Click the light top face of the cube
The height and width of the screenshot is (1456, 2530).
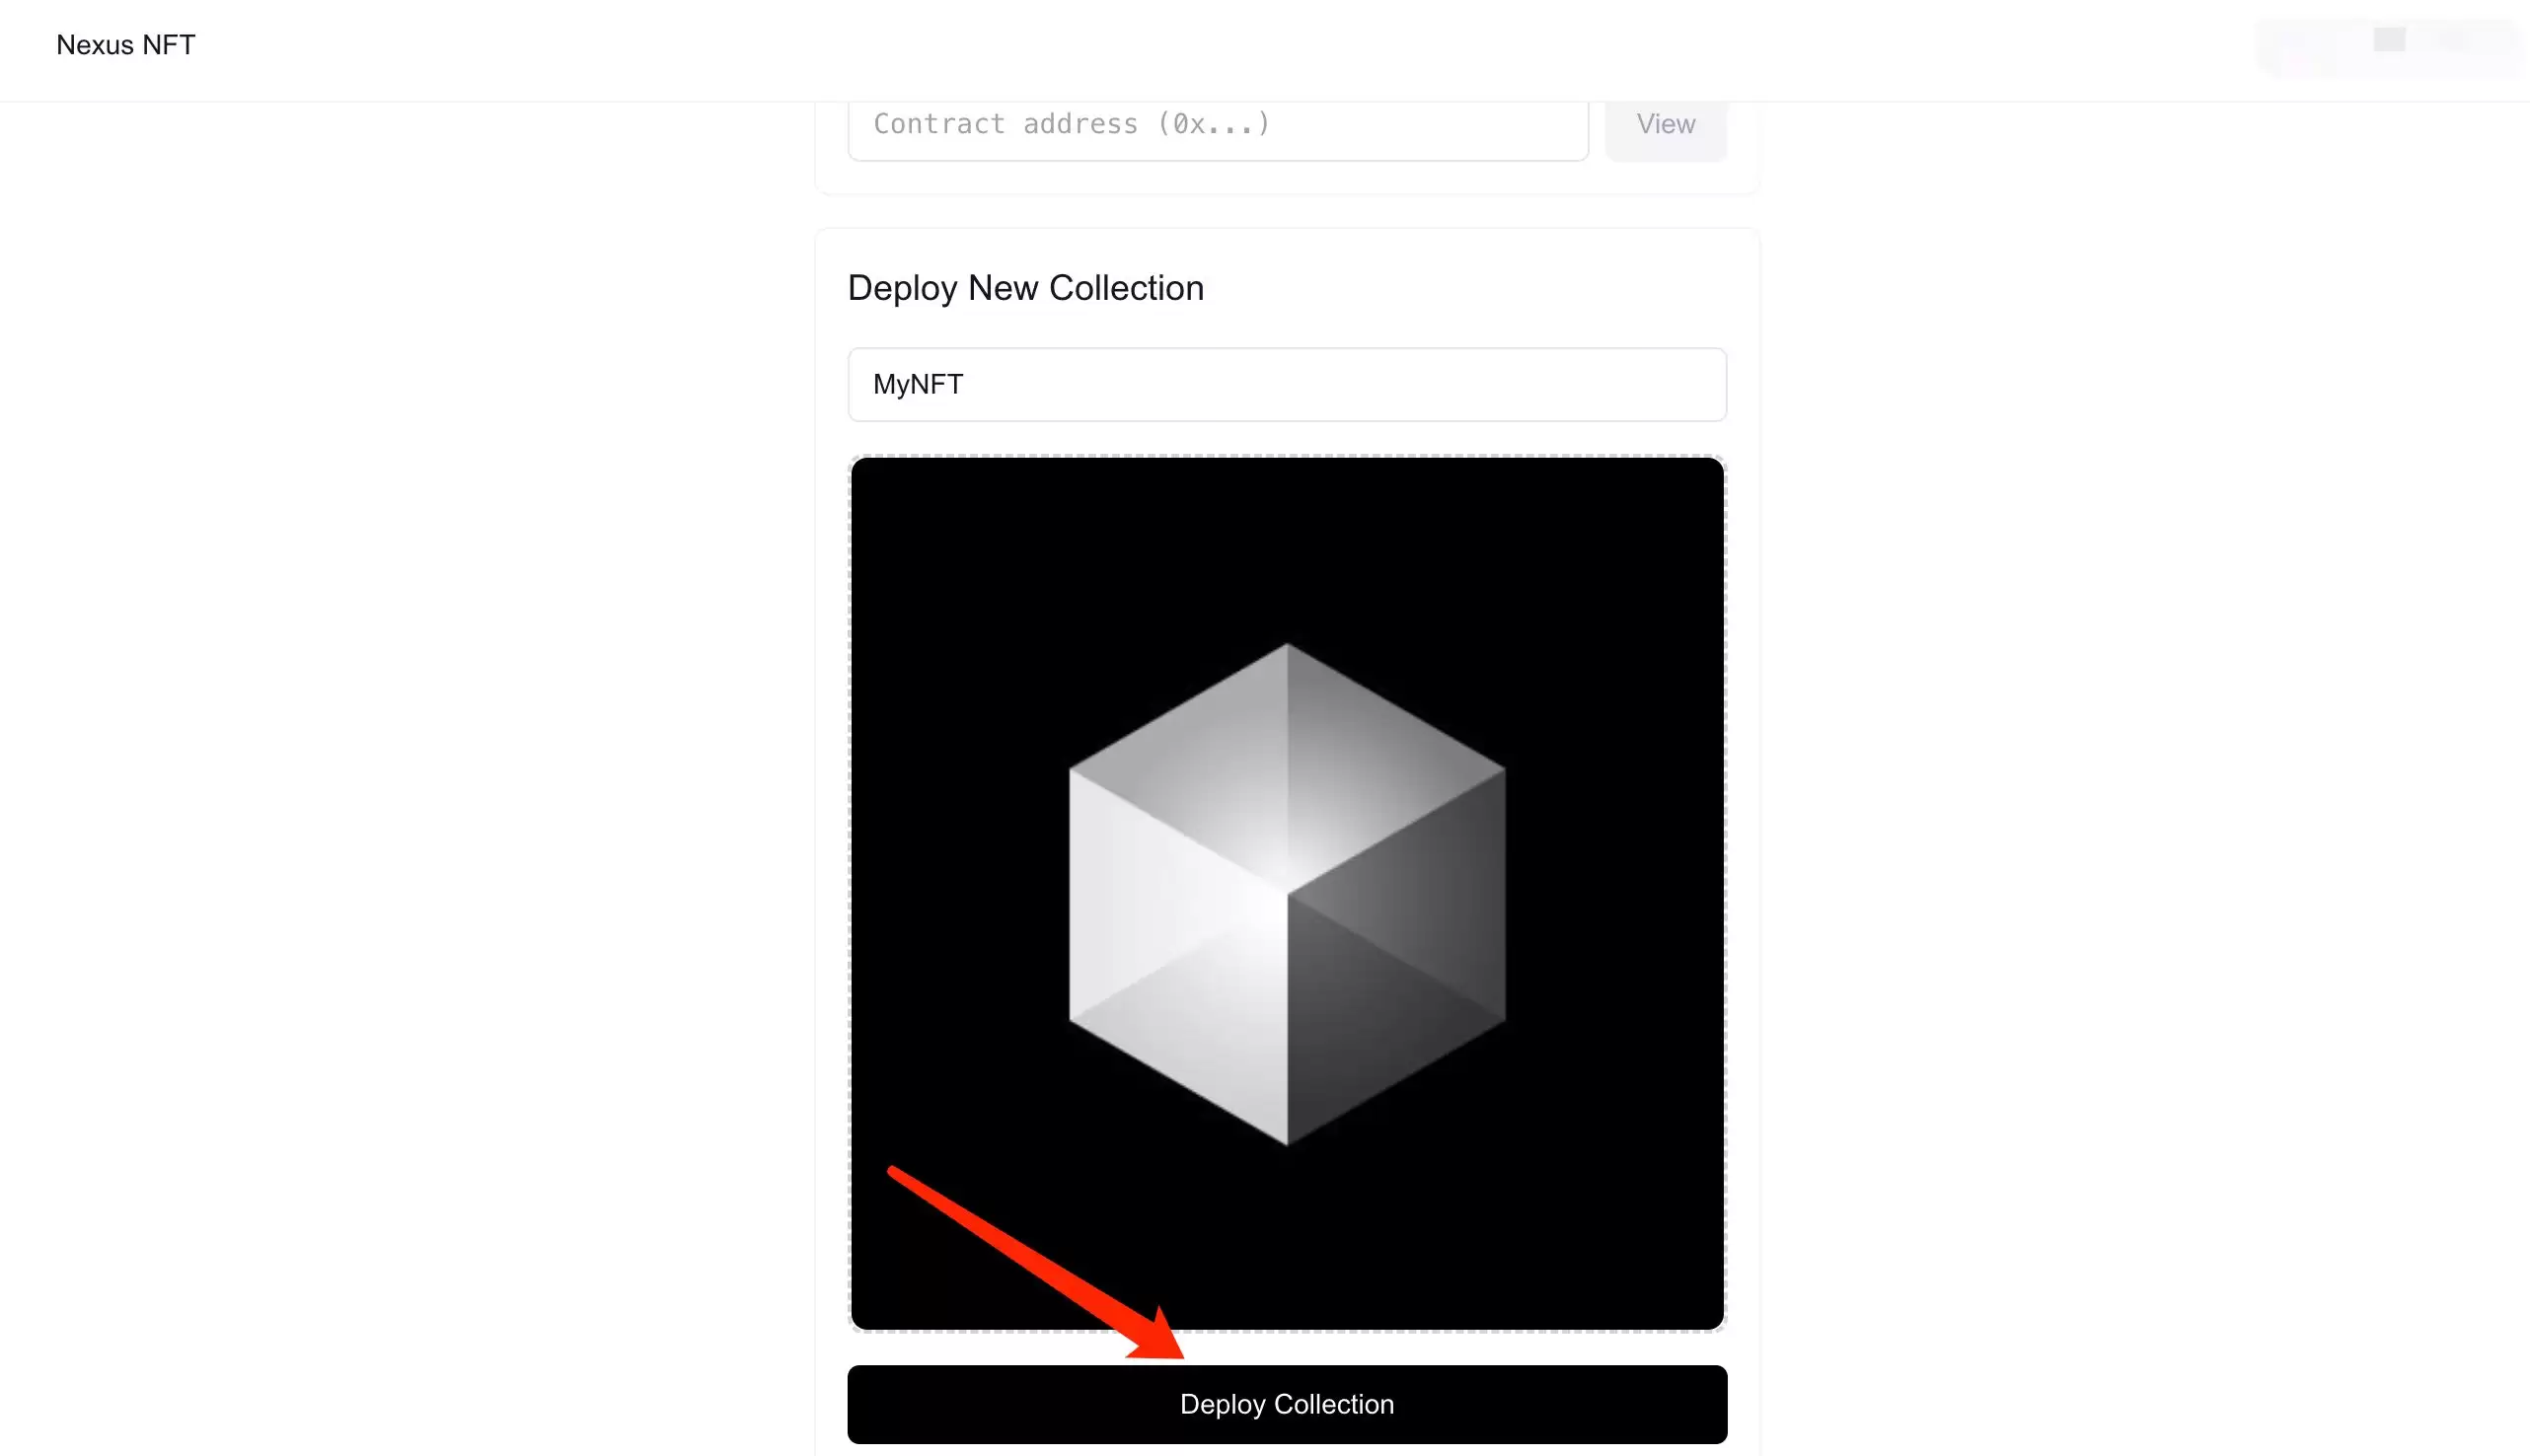[1286, 765]
